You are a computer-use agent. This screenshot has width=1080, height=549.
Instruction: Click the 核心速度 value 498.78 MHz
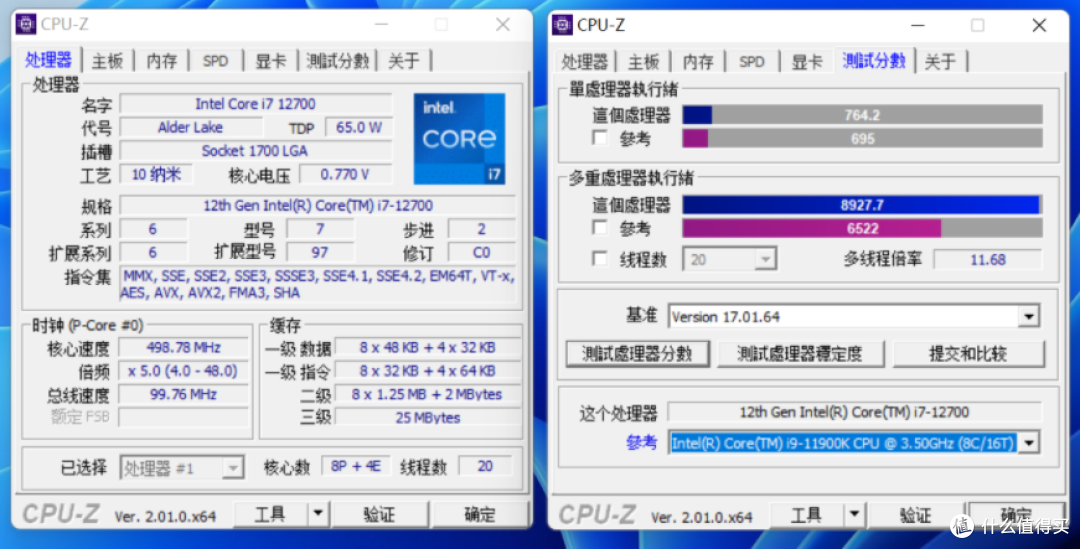pos(183,347)
